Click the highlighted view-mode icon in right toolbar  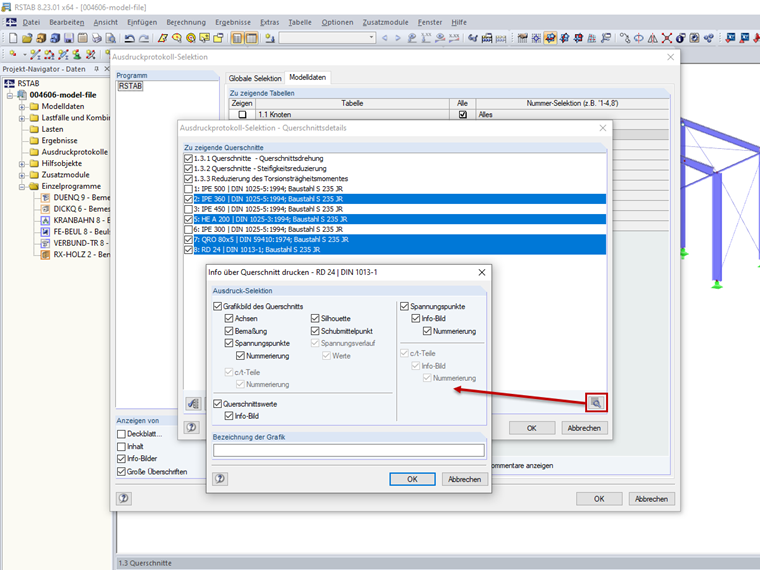[550, 38]
